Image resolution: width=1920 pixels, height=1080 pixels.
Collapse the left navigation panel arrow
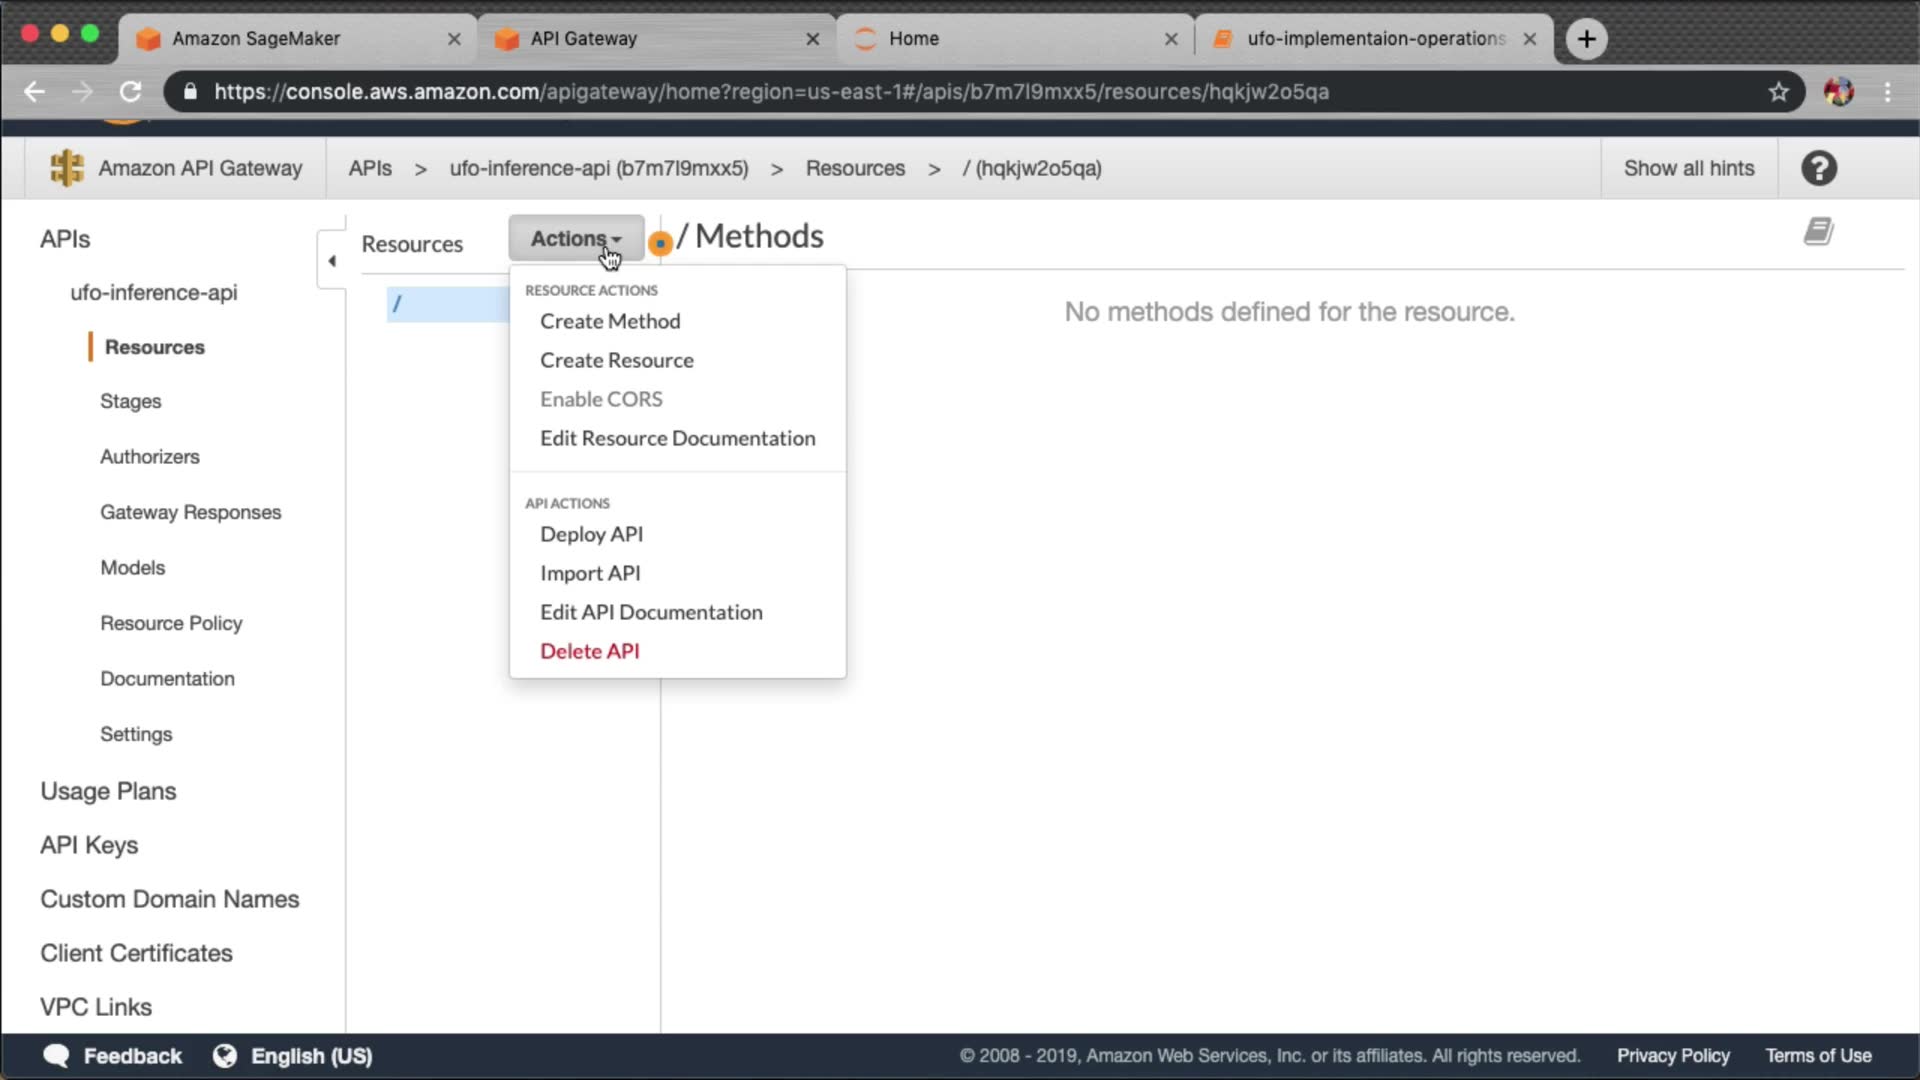332,261
